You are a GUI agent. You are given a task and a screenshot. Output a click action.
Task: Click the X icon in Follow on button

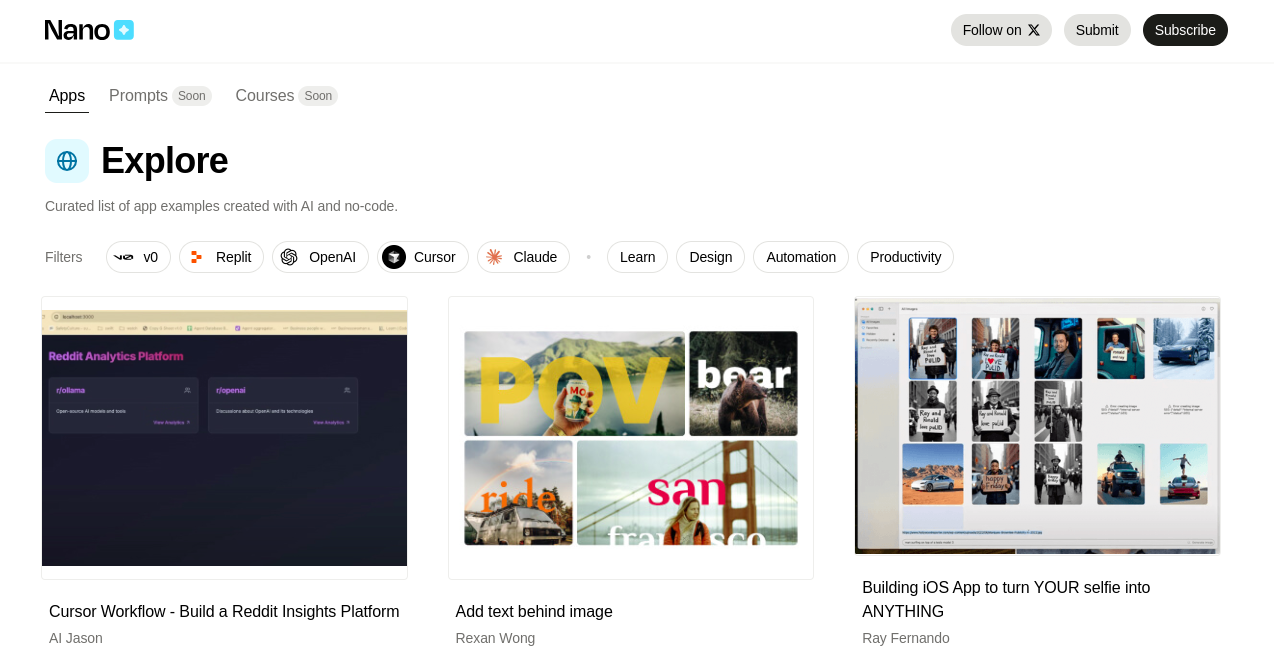click(x=1034, y=30)
